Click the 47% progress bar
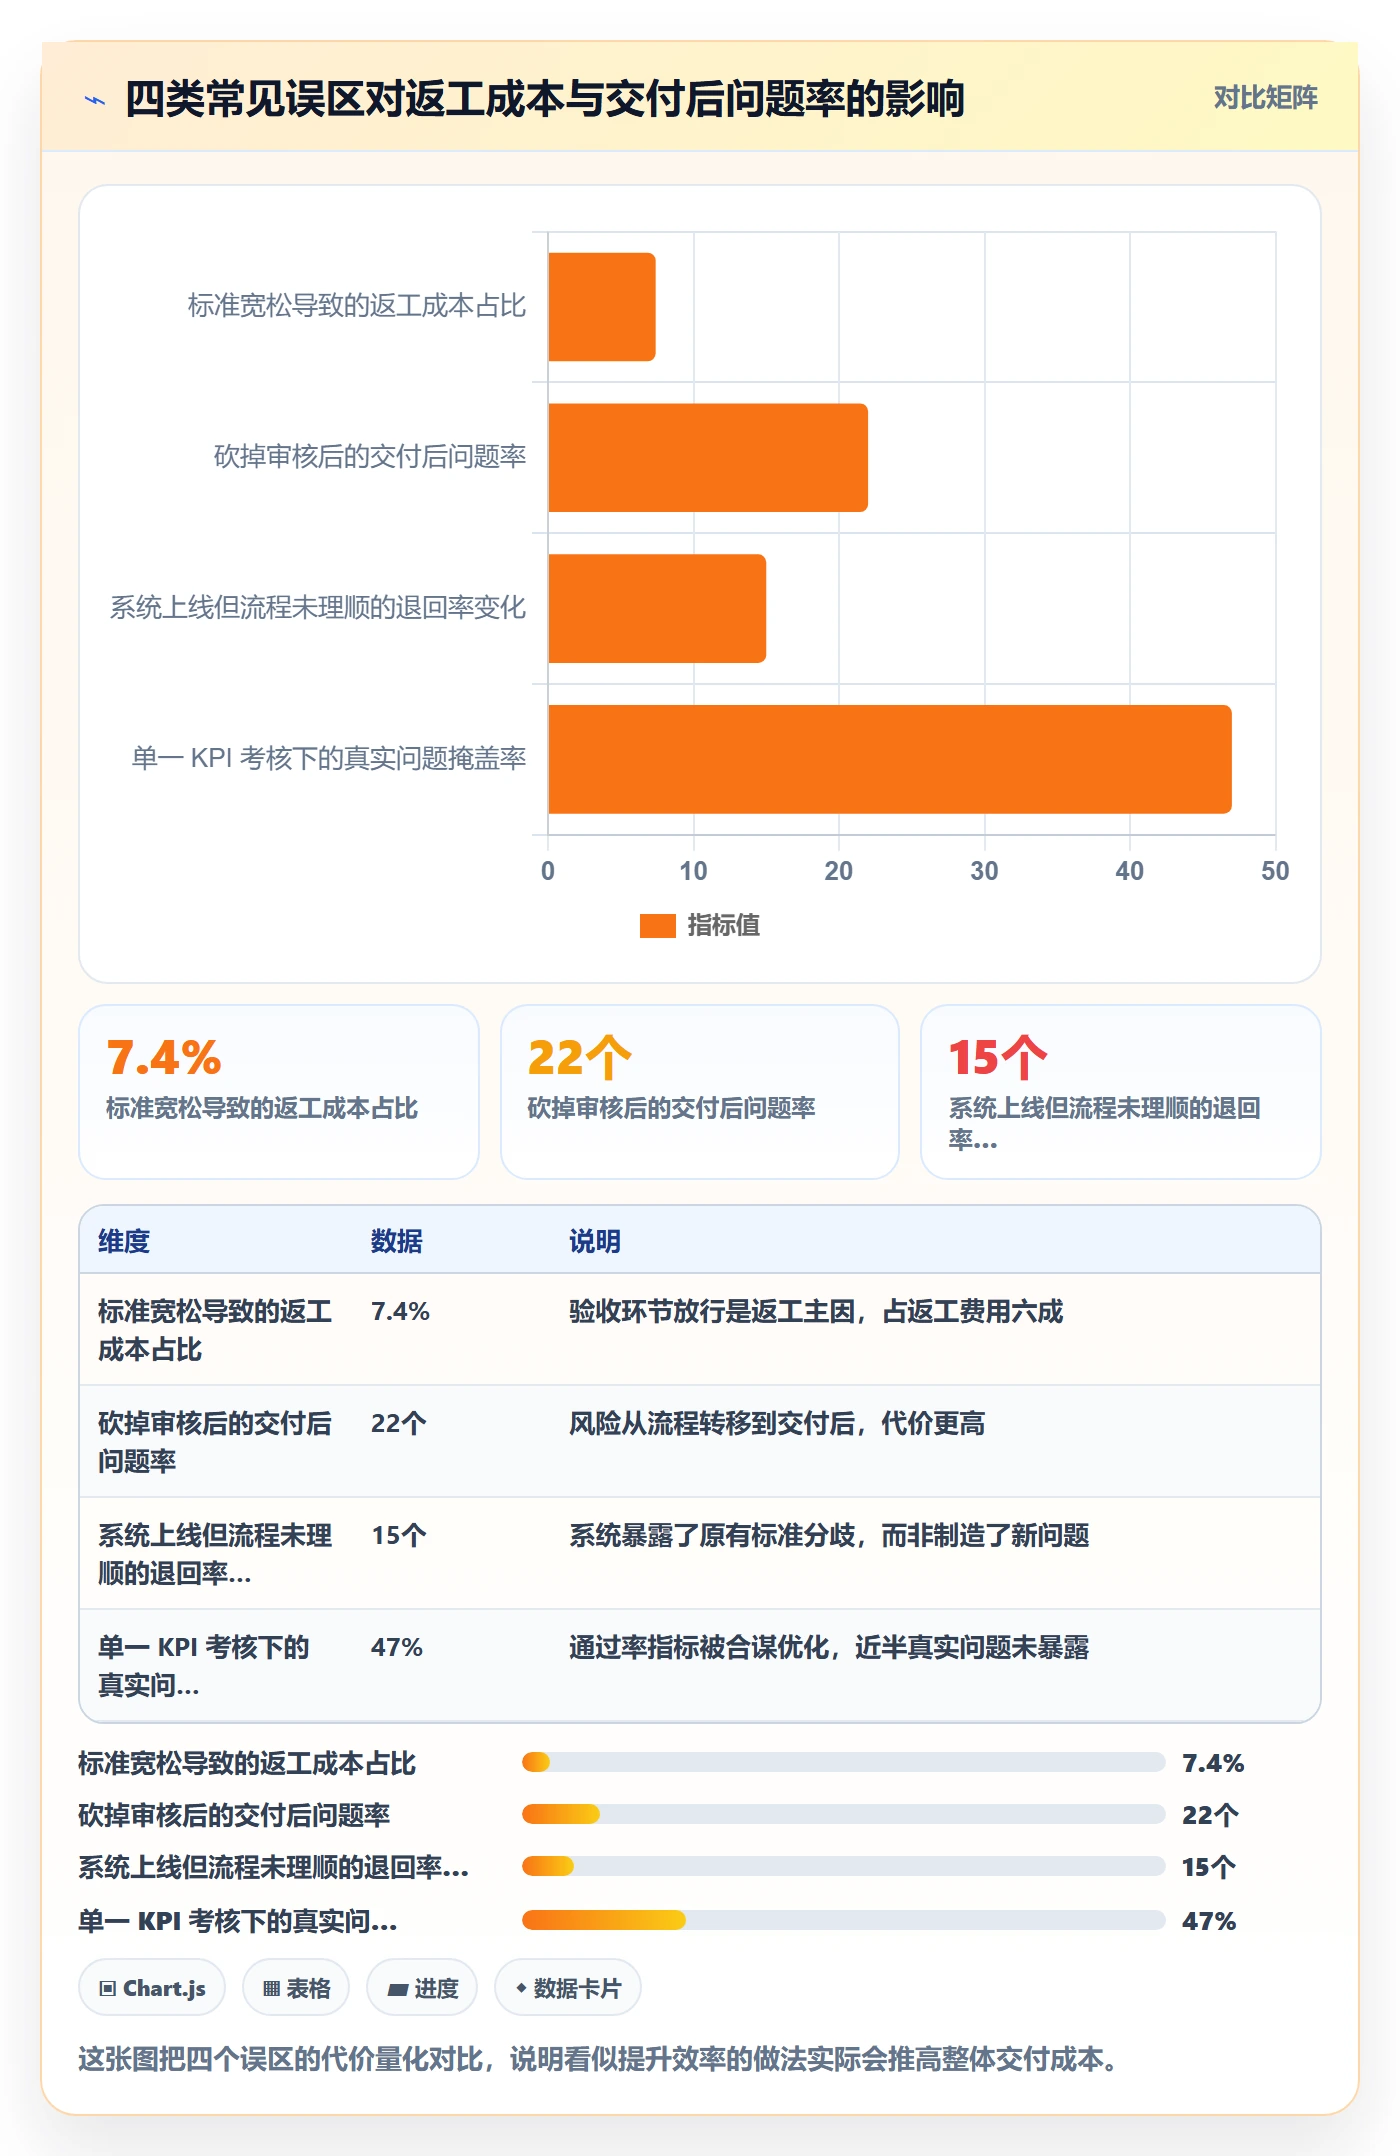Viewport: 1400px width, 2156px height. [843, 1920]
